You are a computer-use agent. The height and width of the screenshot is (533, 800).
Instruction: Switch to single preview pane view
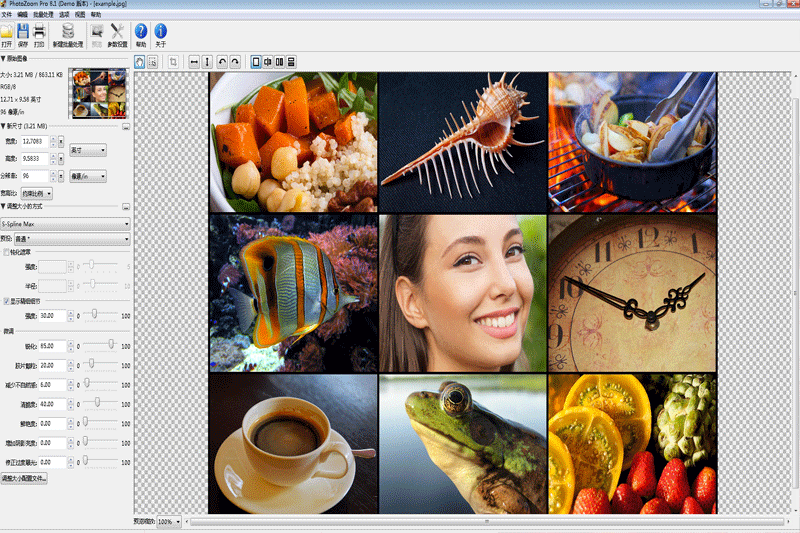(256, 62)
